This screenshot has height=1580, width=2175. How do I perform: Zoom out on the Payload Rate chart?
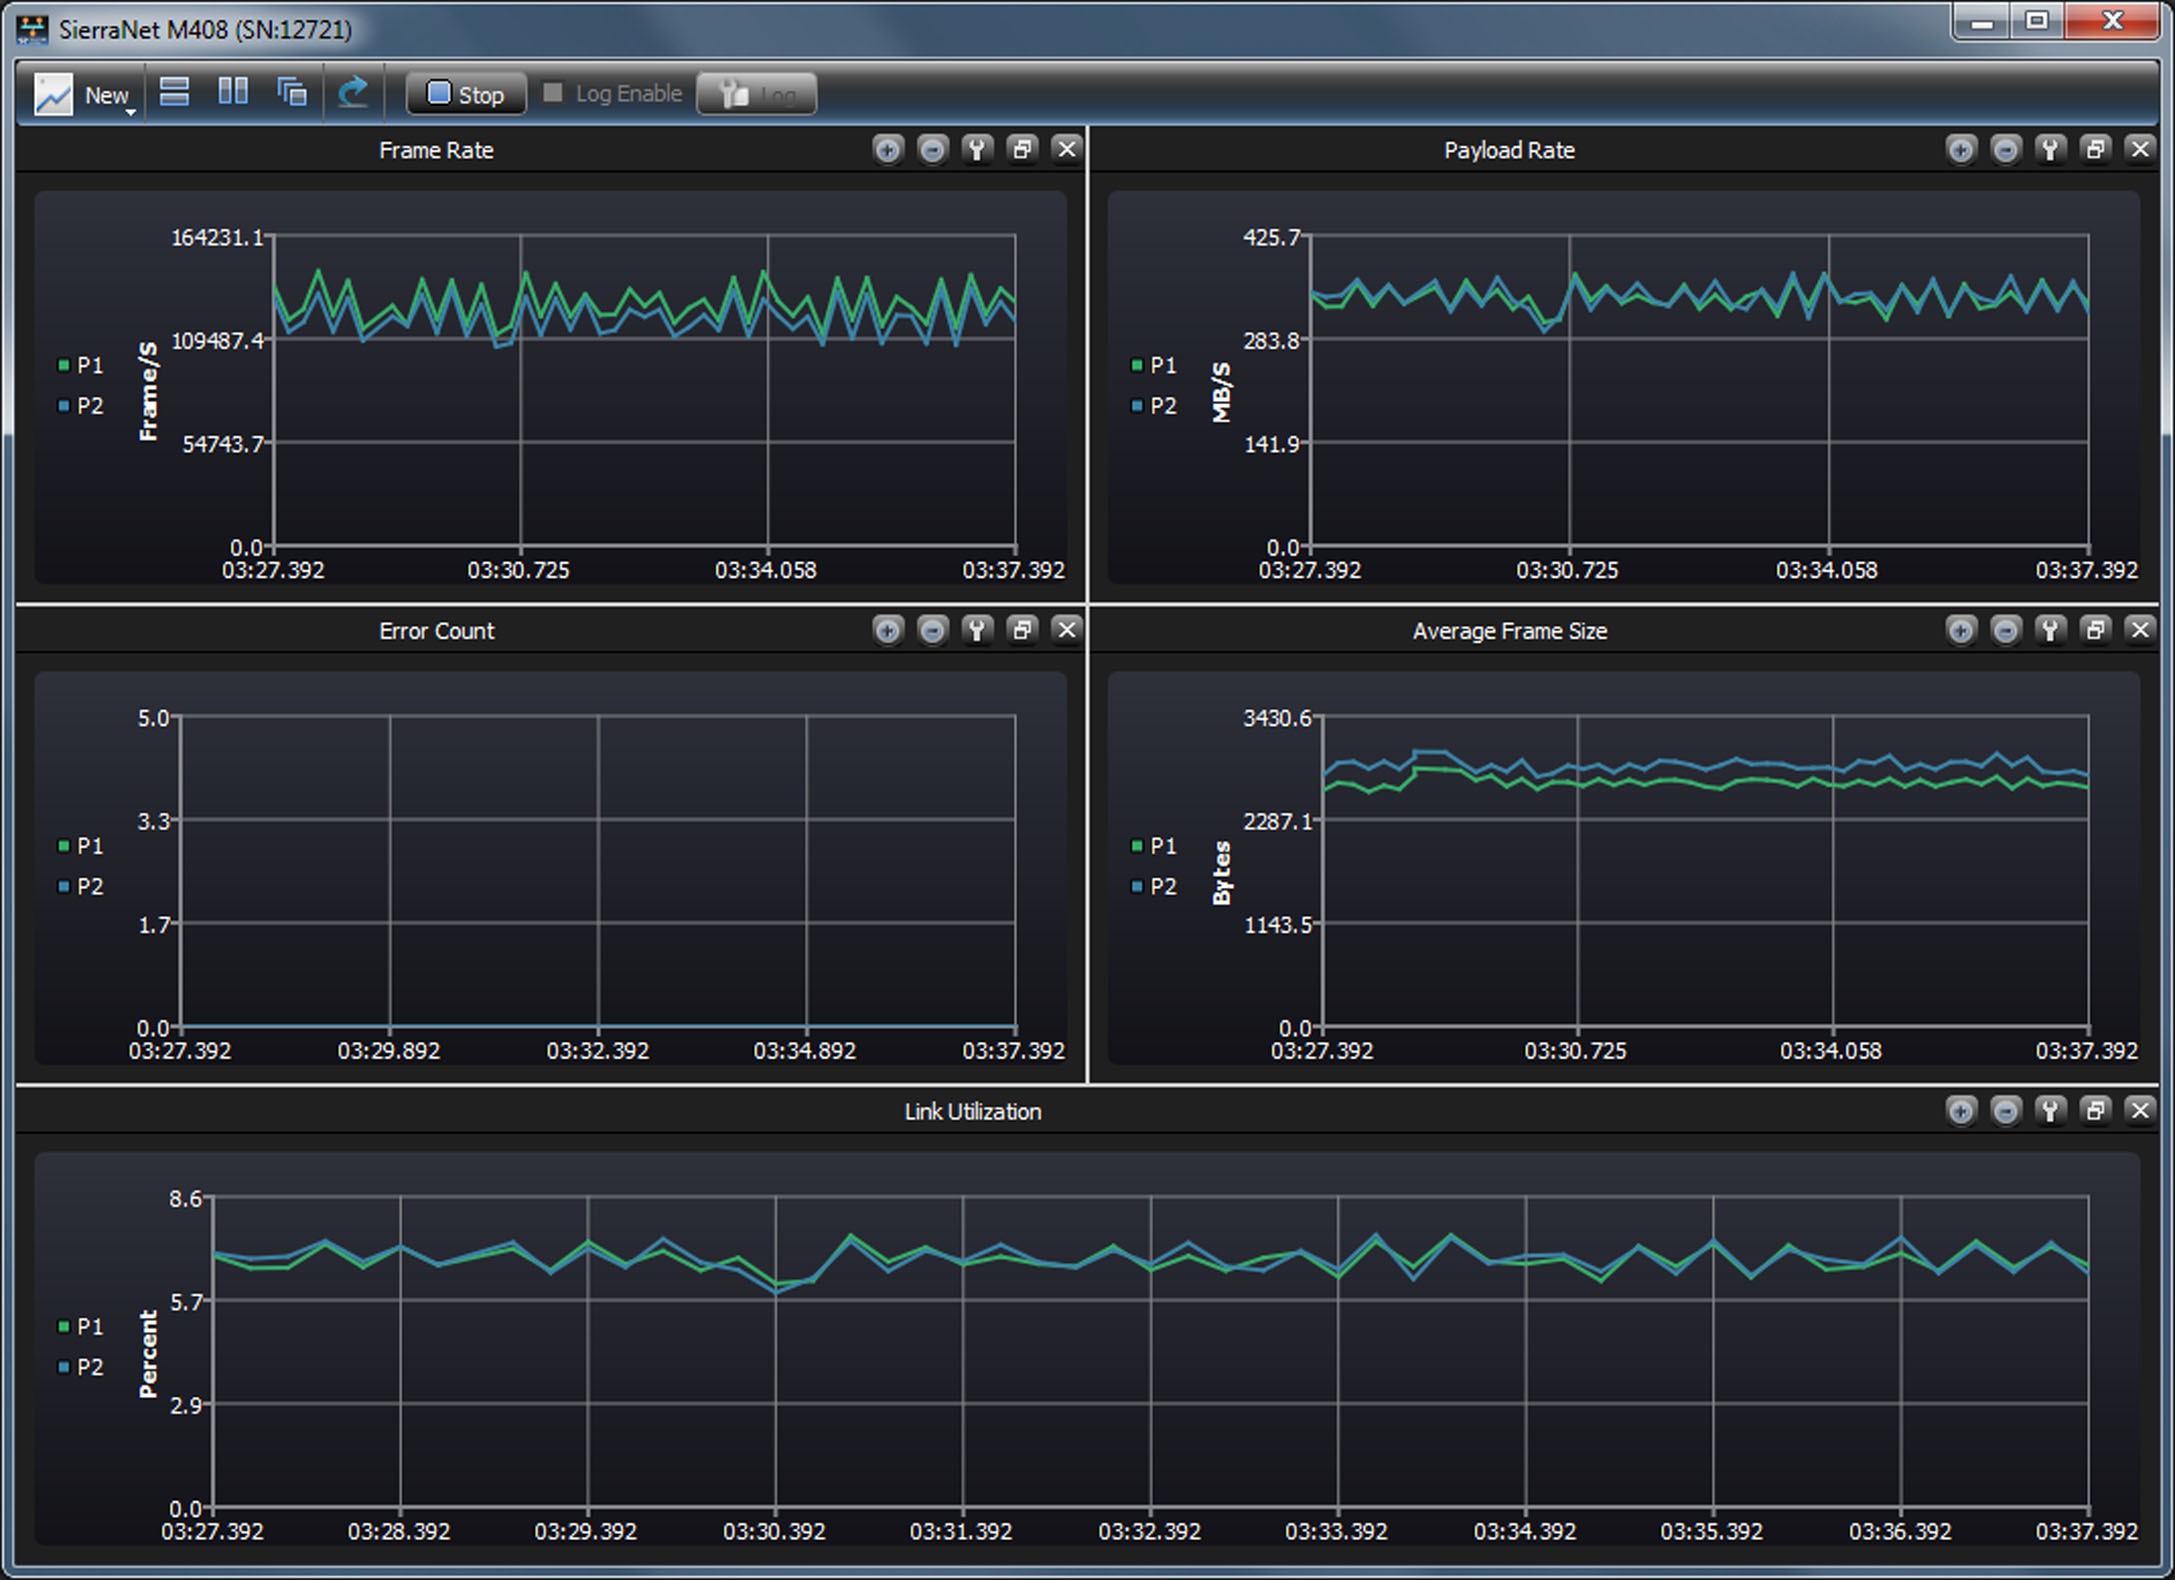pyautogui.click(x=2005, y=149)
